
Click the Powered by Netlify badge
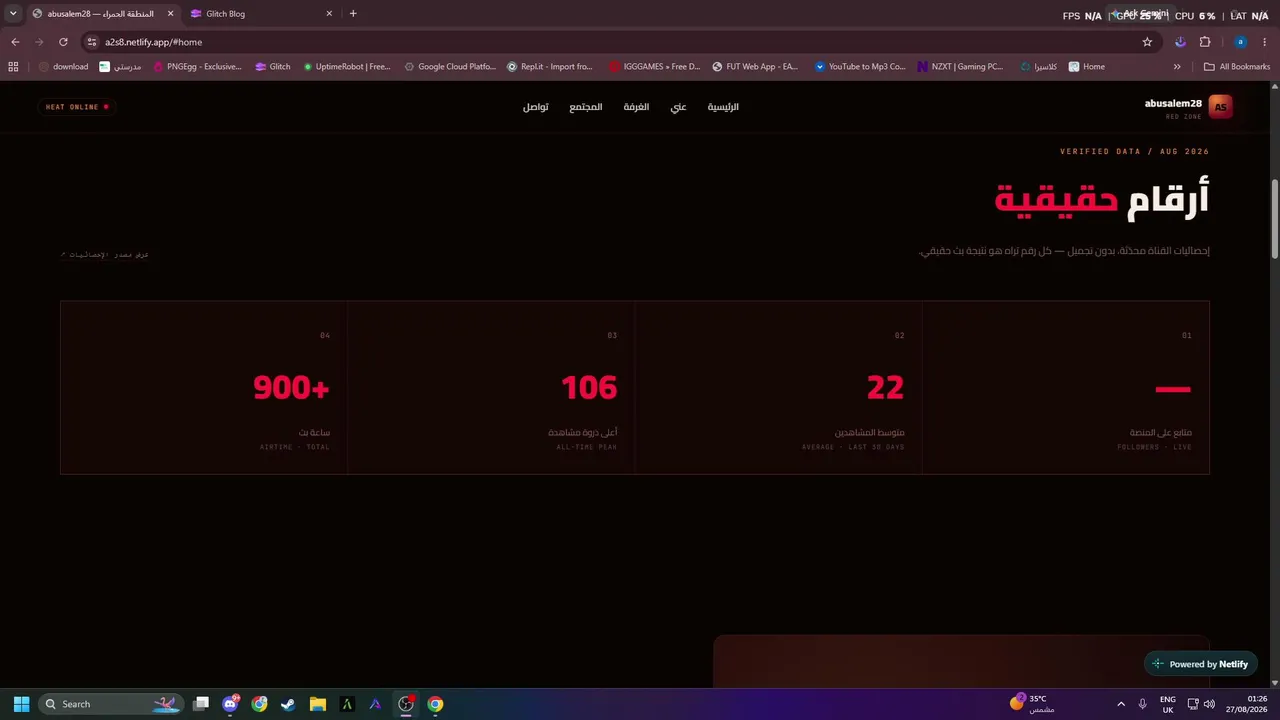pyautogui.click(x=1200, y=664)
